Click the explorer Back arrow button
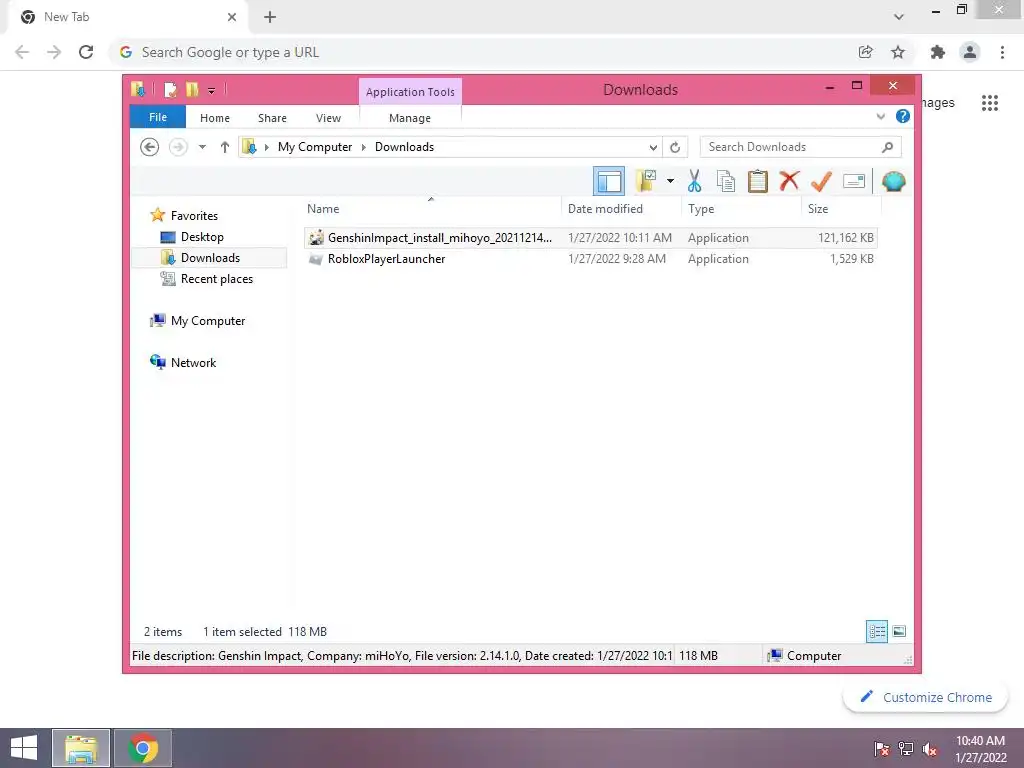 (150, 147)
